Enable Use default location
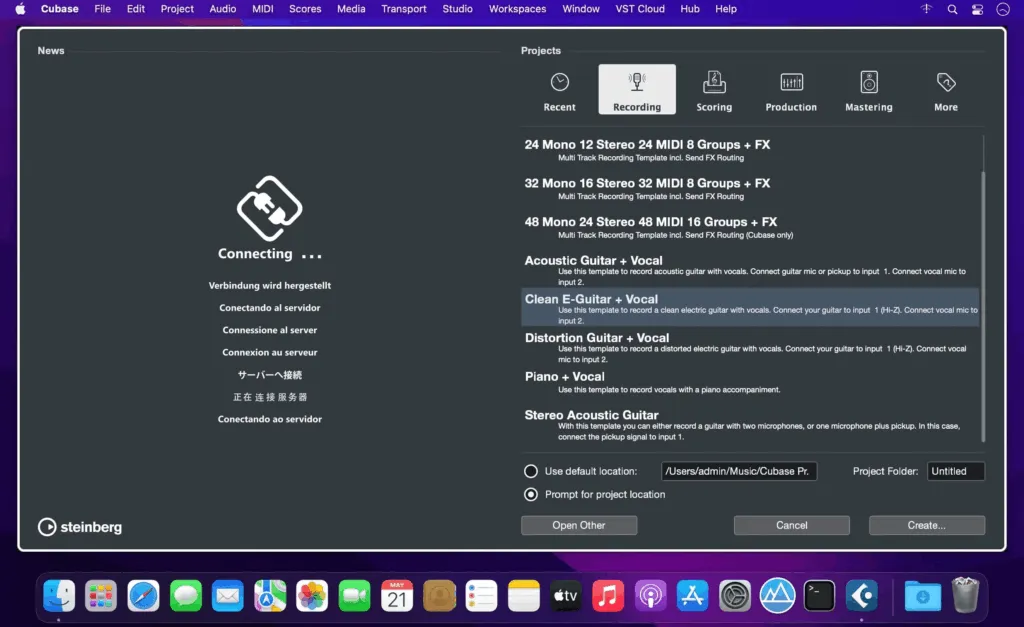Screen dimensions: 1024x627 point(529,471)
